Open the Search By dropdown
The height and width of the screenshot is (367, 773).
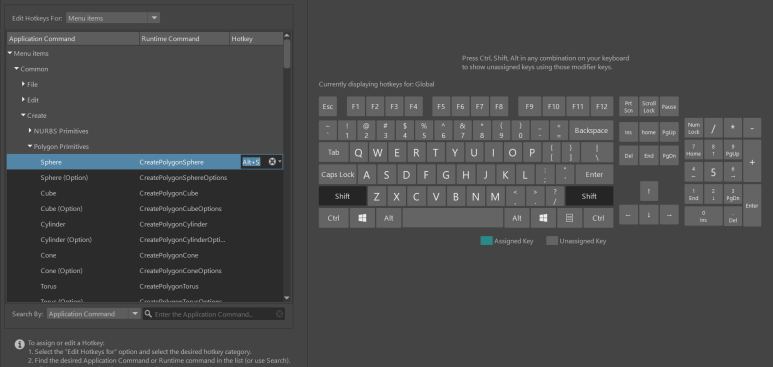94,314
